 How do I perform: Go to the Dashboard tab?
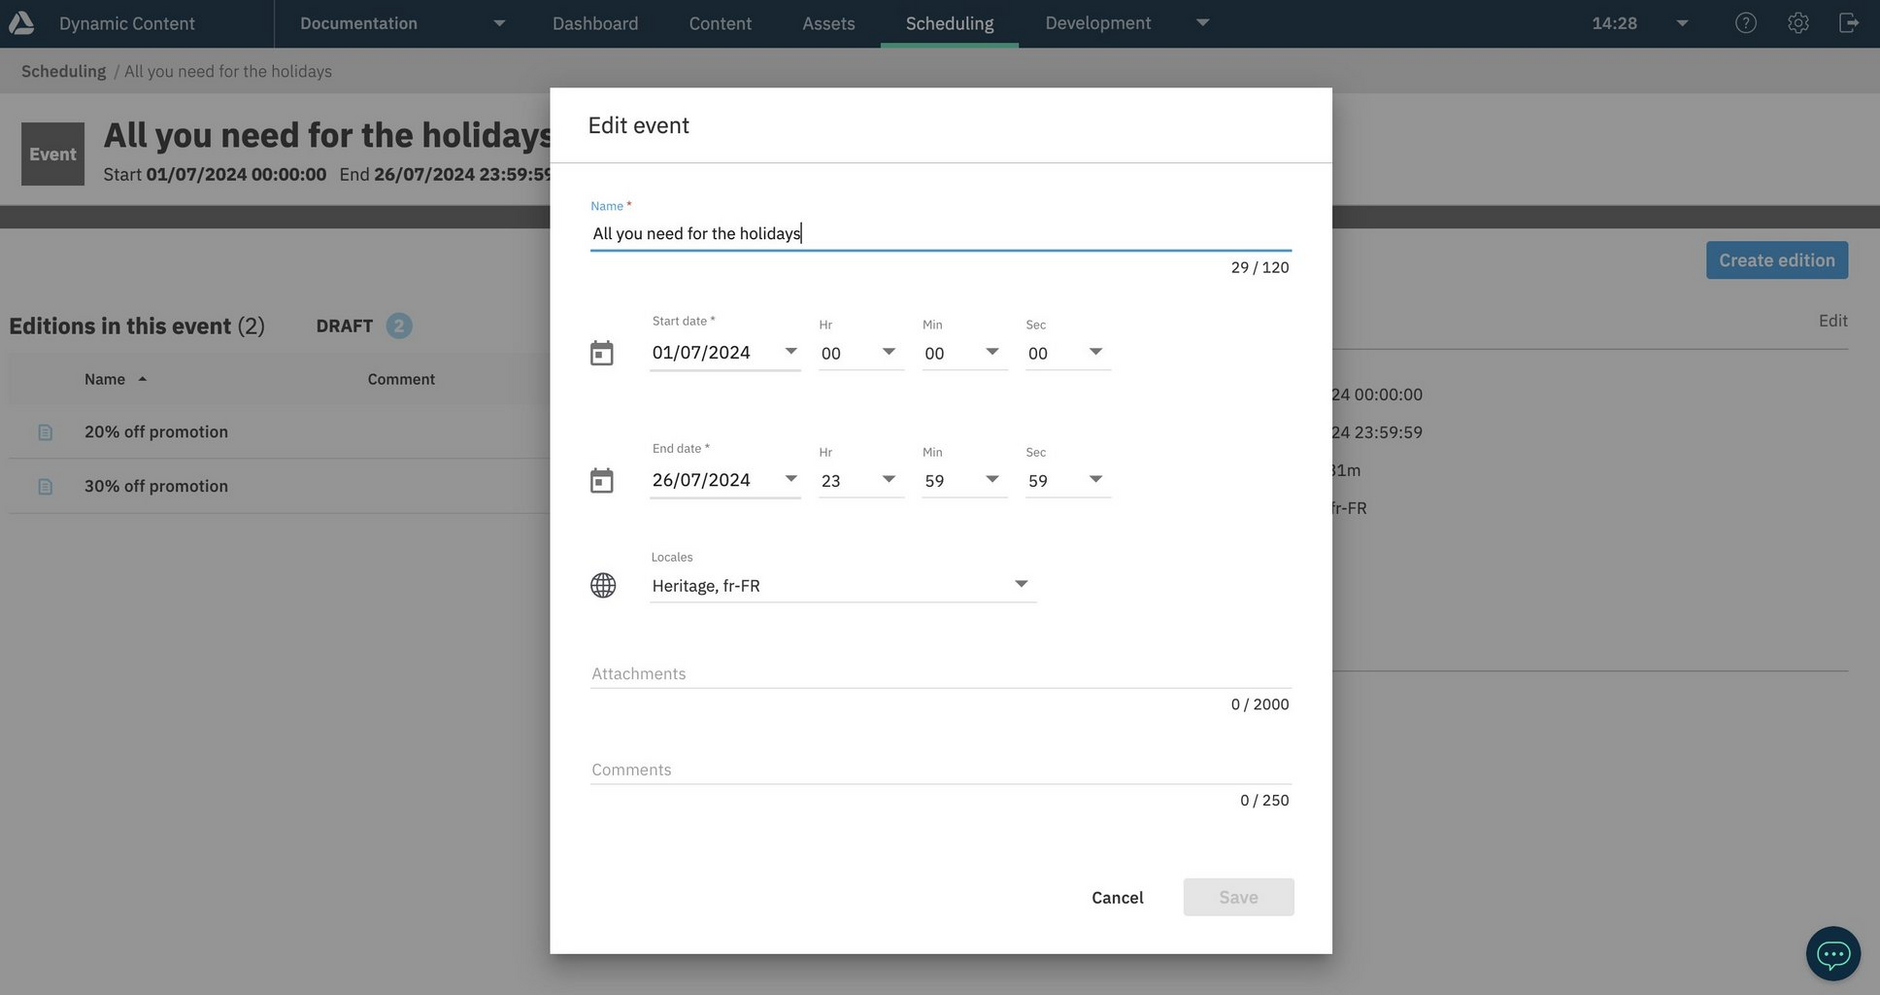pyautogui.click(x=595, y=23)
